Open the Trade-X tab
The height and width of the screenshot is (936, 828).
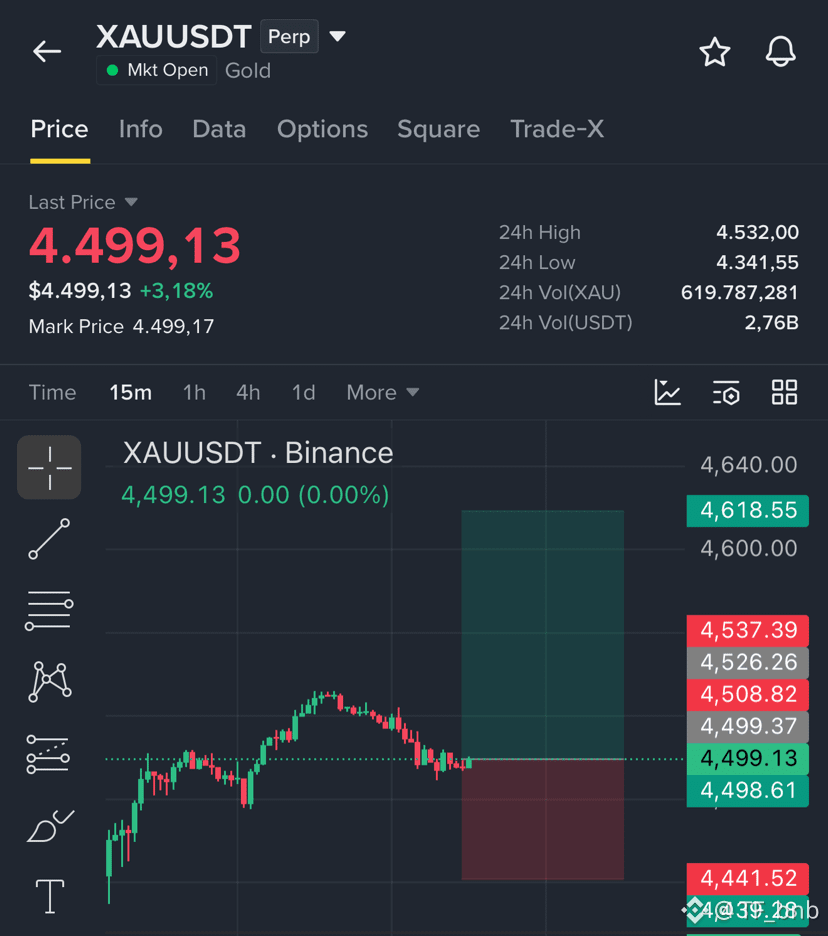[557, 129]
